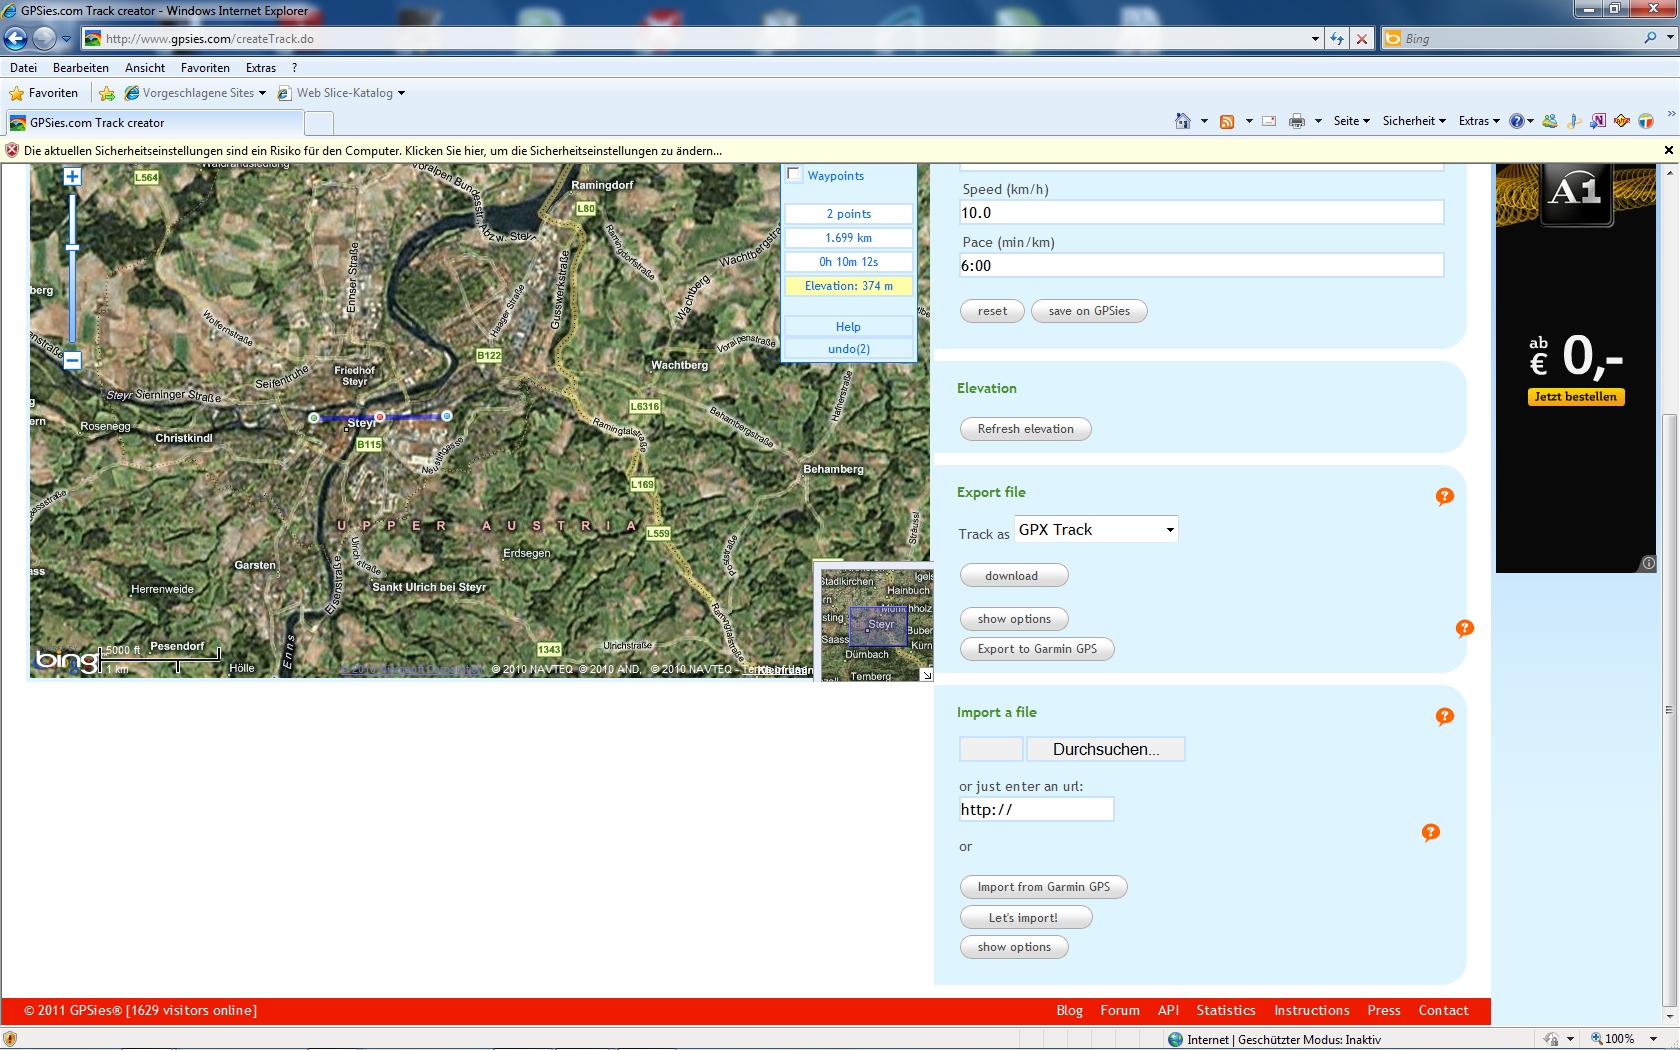Screen dimensions: 1680x1050
Task: Click the save on GPSies button
Action: point(1089,311)
